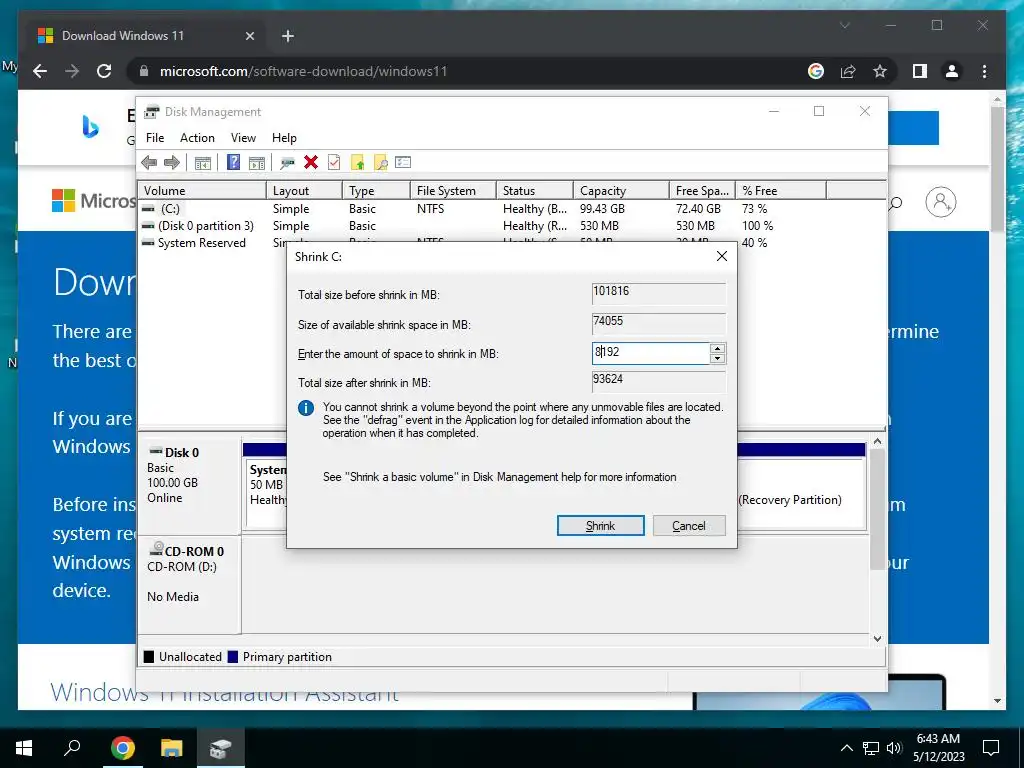Click the connect/rescan disk toolbar icon

tap(287, 163)
